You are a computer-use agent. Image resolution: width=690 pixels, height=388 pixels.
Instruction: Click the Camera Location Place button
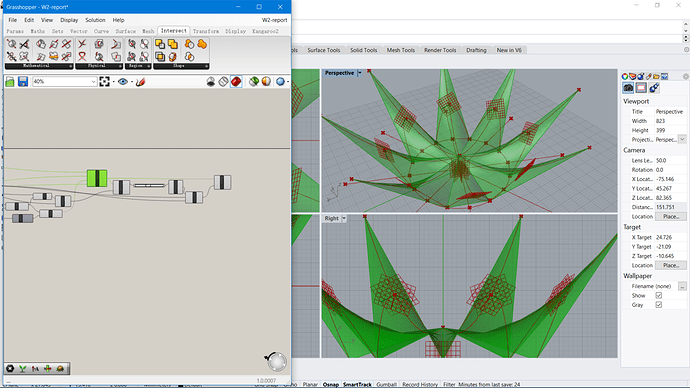click(x=671, y=216)
